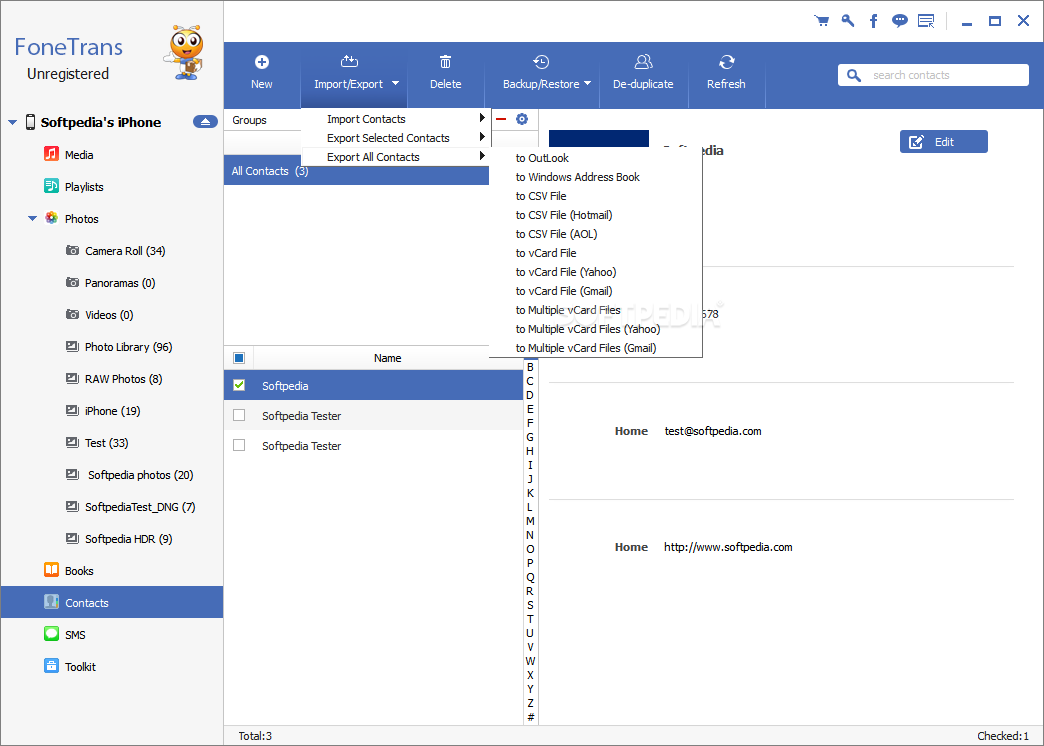
Task: Click the Backup/Restore clock icon
Action: click(541, 62)
